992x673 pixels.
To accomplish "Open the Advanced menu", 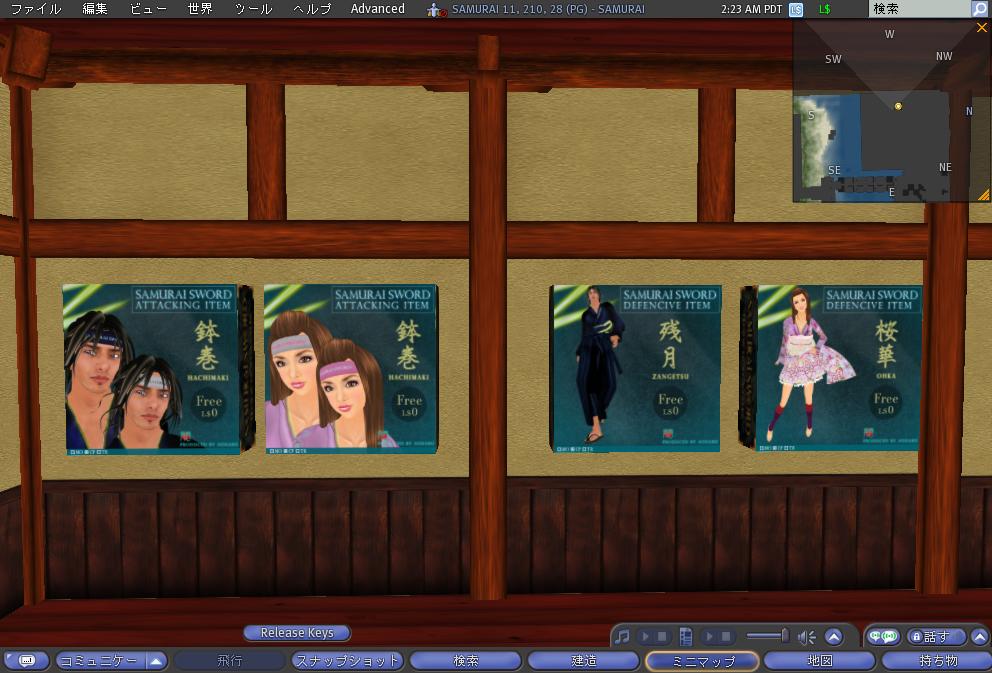I will (378, 9).
